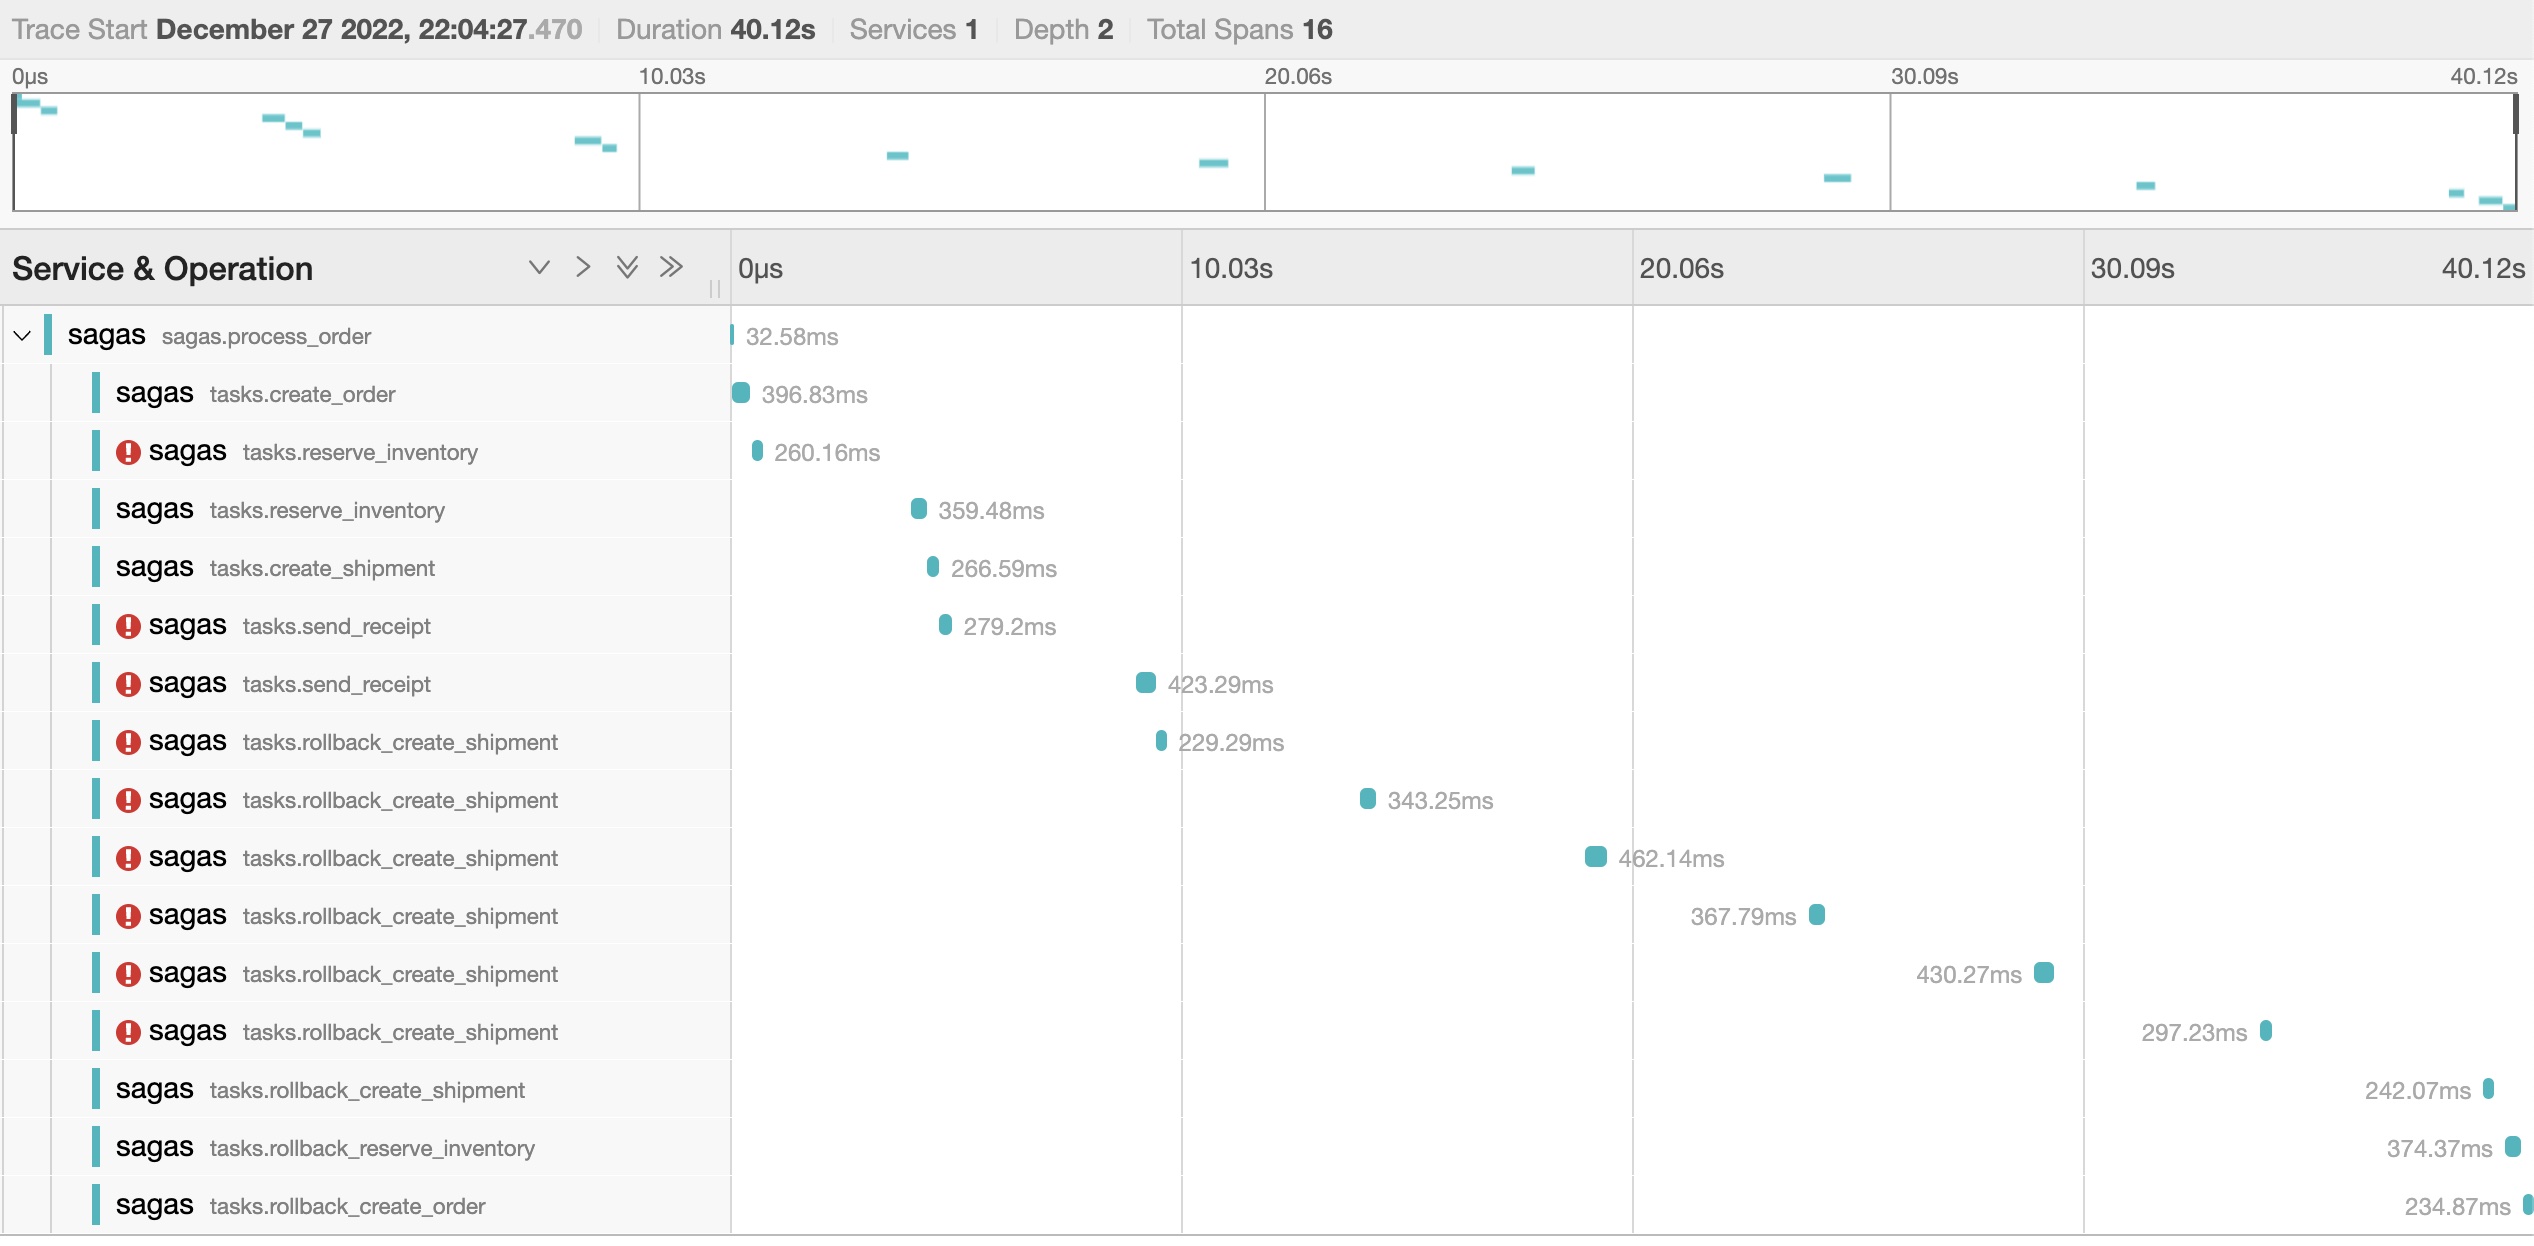Click the Depth 2 label
Screen dimensions: 2534x1246
click(x=1064, y=29)
